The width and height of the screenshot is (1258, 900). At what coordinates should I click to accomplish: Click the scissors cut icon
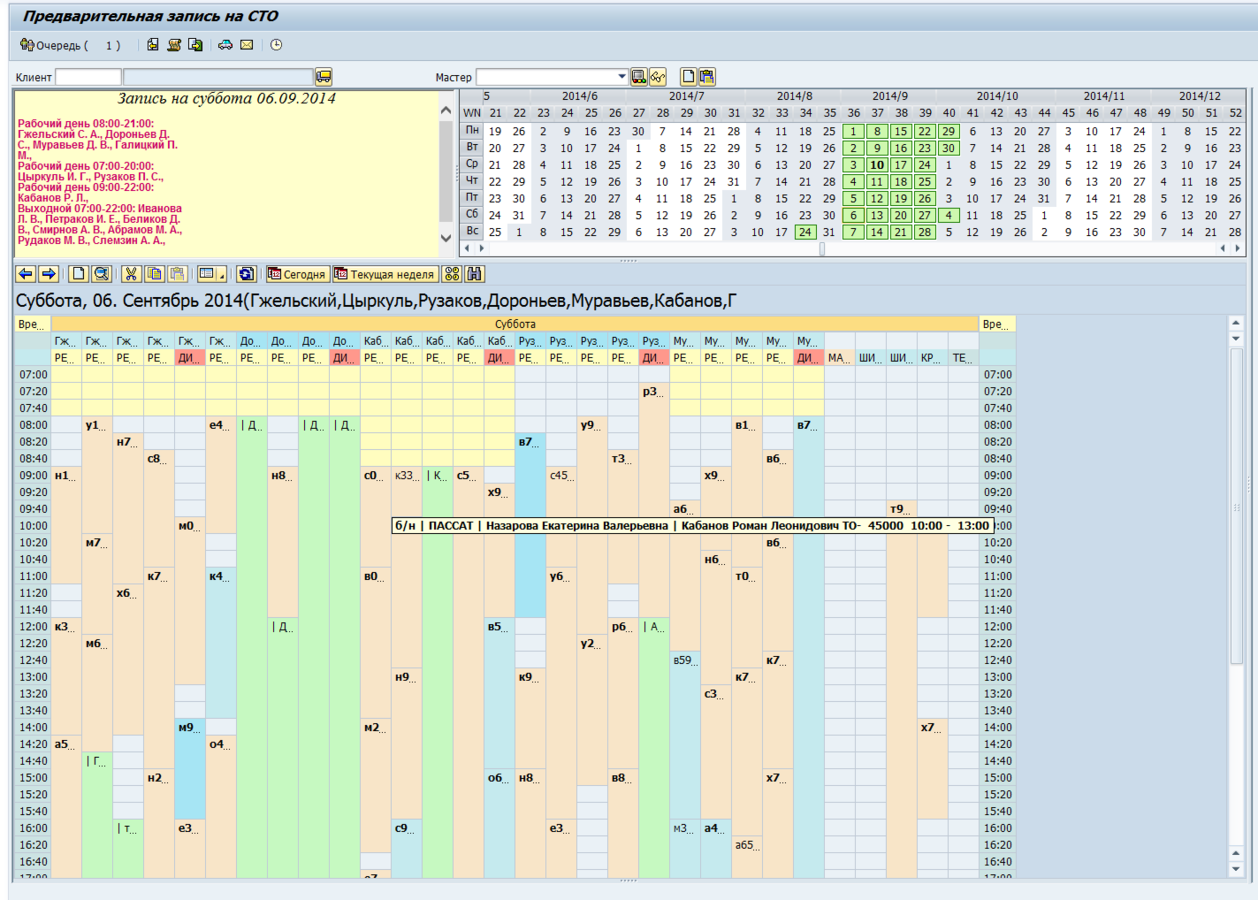pyautogui.click(x=131, y=274)
